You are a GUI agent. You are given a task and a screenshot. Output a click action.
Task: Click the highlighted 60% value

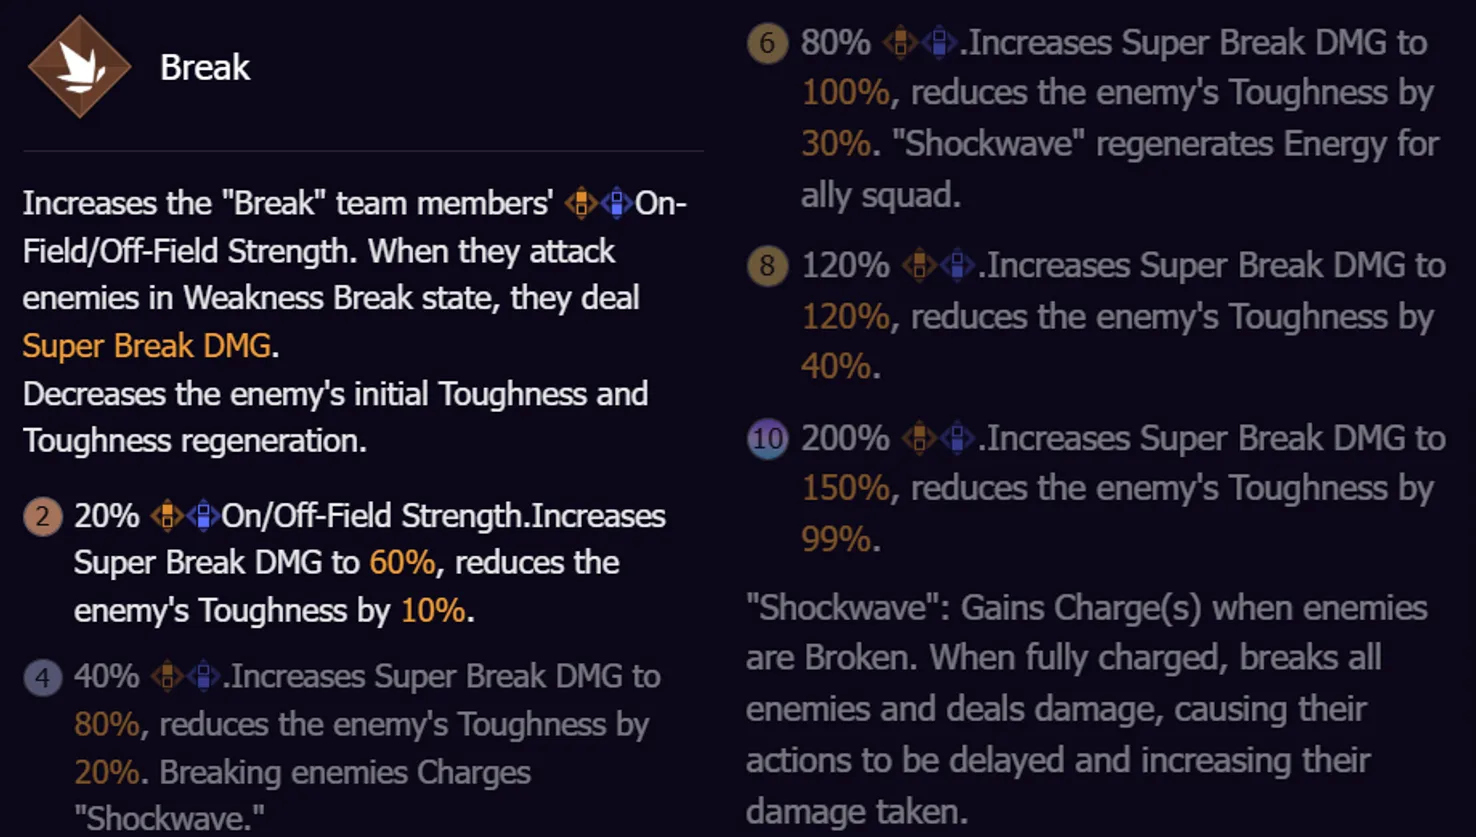(402, 563)
